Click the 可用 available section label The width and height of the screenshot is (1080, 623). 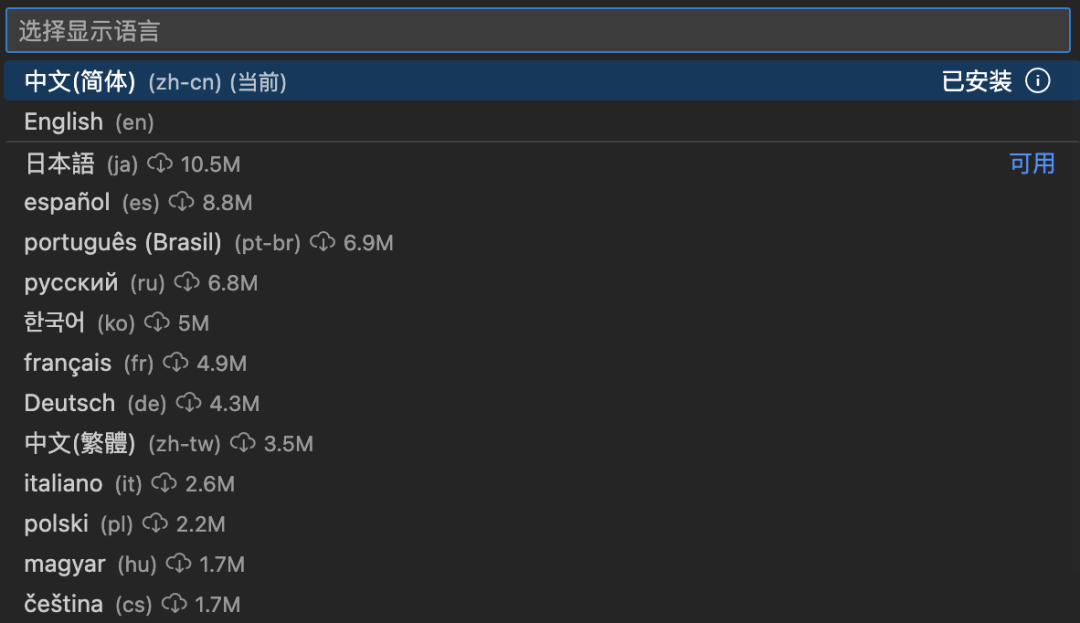tap(1032, 164)
